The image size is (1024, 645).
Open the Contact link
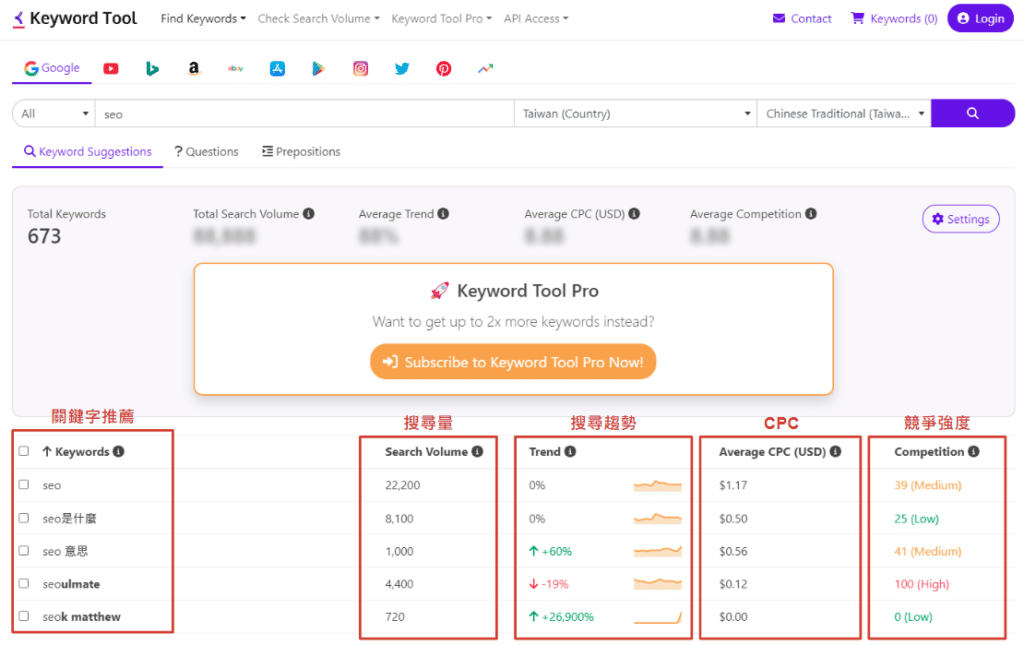pos(802,18)
